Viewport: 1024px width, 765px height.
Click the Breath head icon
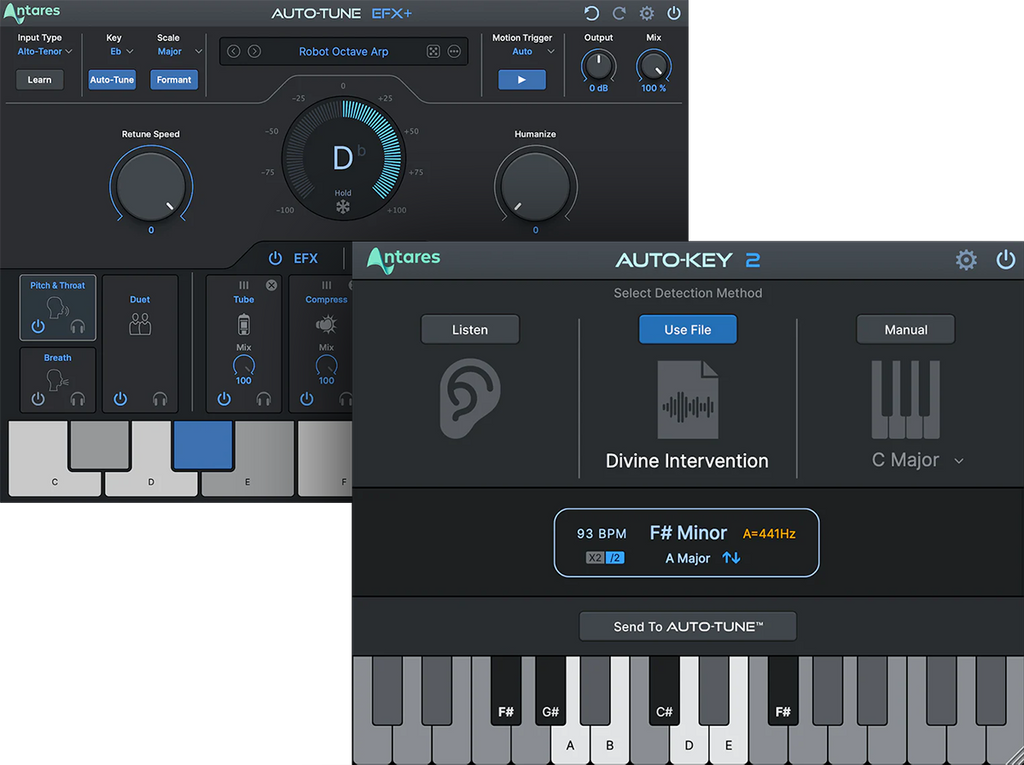pos(57,379)
